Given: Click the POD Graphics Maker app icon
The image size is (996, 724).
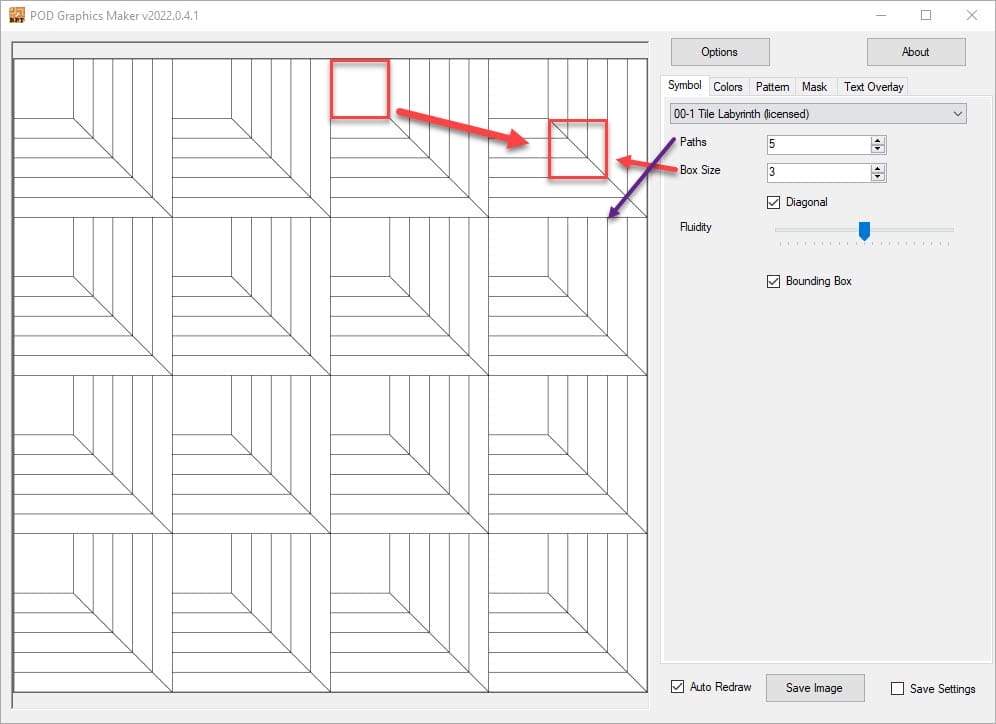Looking at the screenshot, I should (15, 15).
